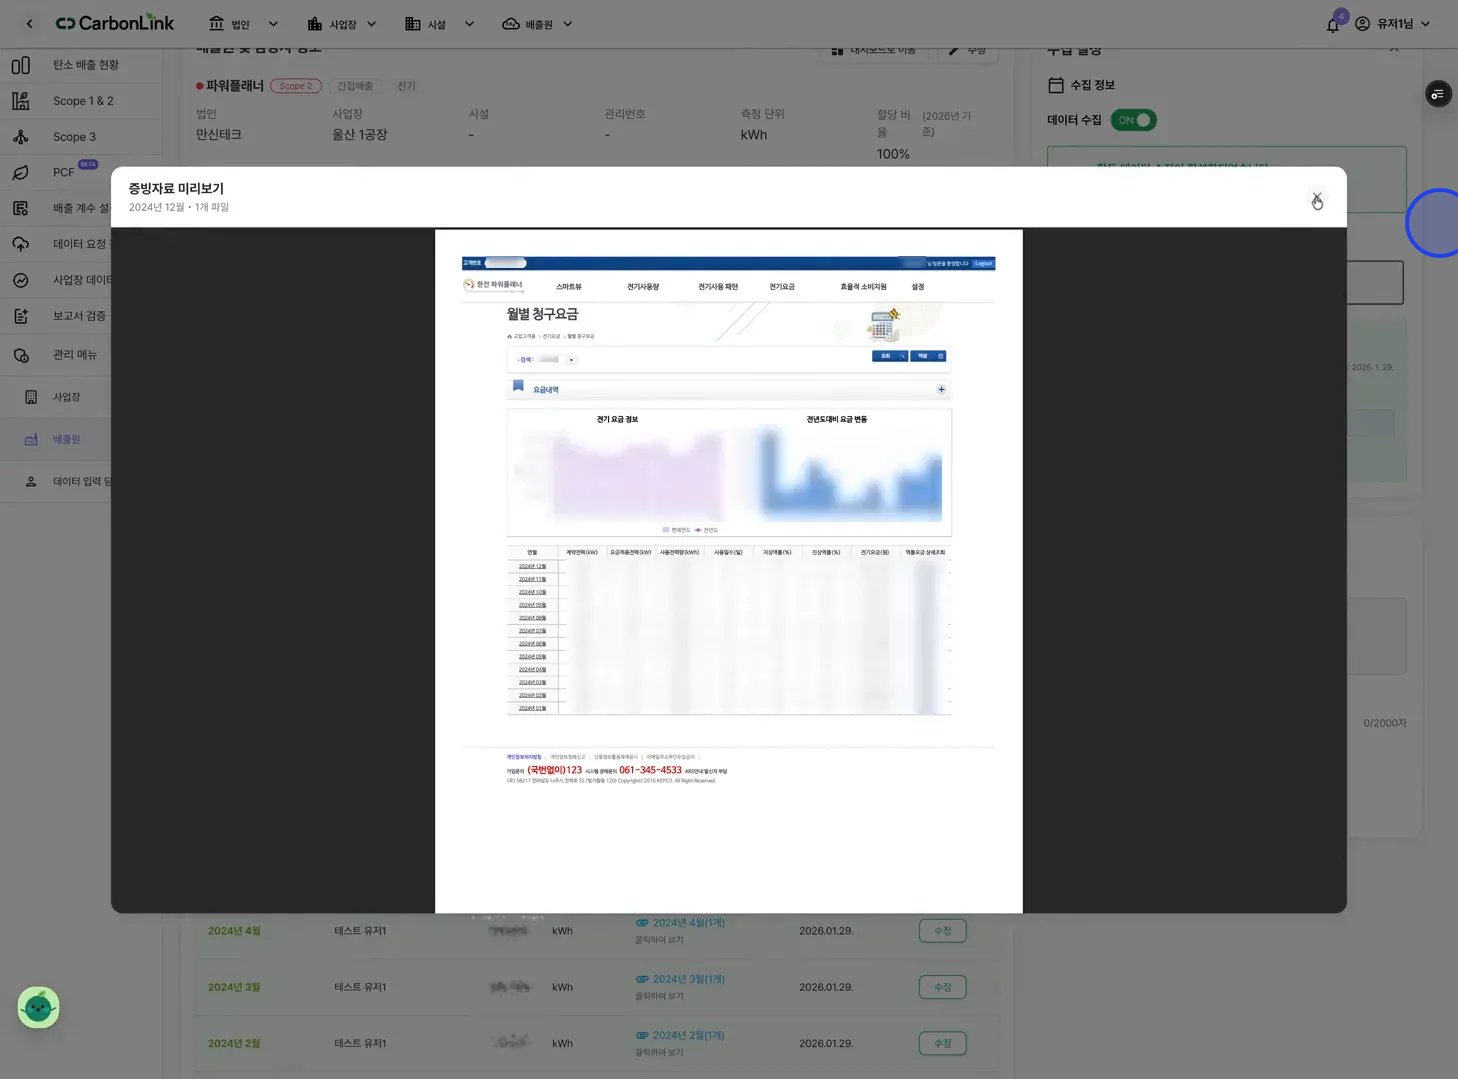1458x1079 pixels.
Task: Click the previewed bill document page
Action: click(728, 571)
